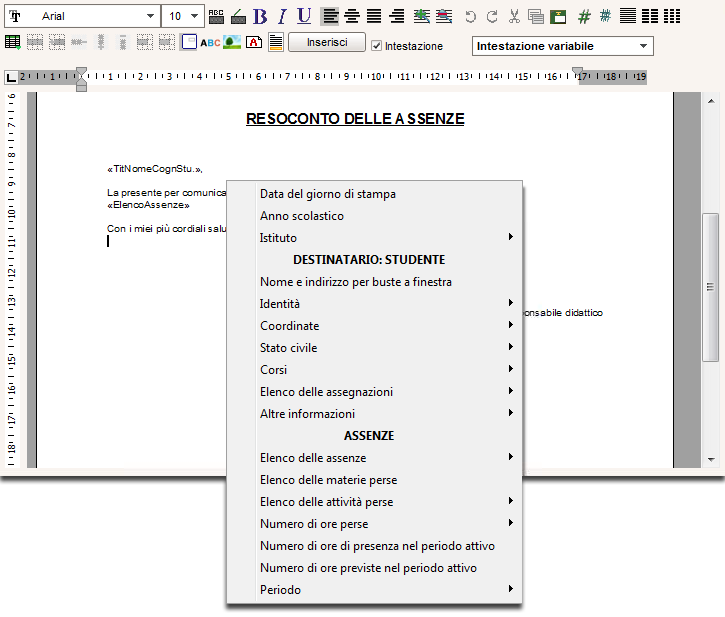The image size is (725, 617).
Task: Click the lined page with orange footer icon
Action: [276, 42]
